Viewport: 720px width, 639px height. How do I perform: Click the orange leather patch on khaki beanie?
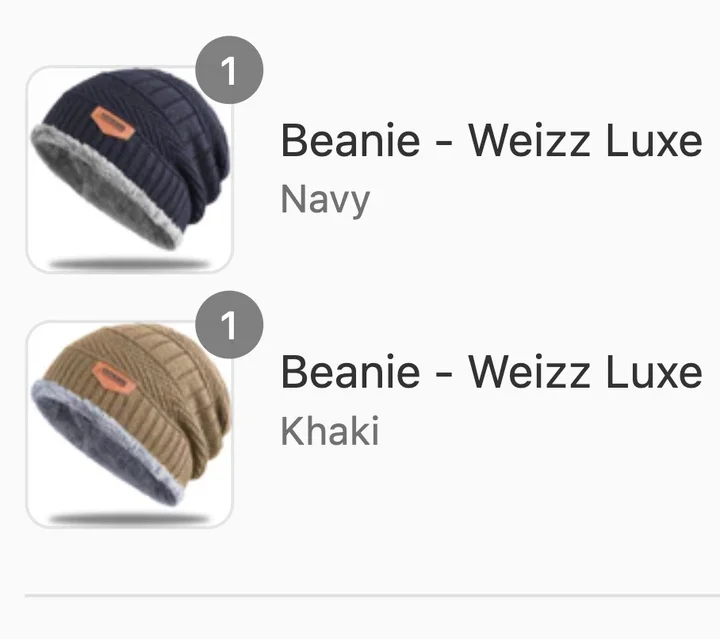114,378
